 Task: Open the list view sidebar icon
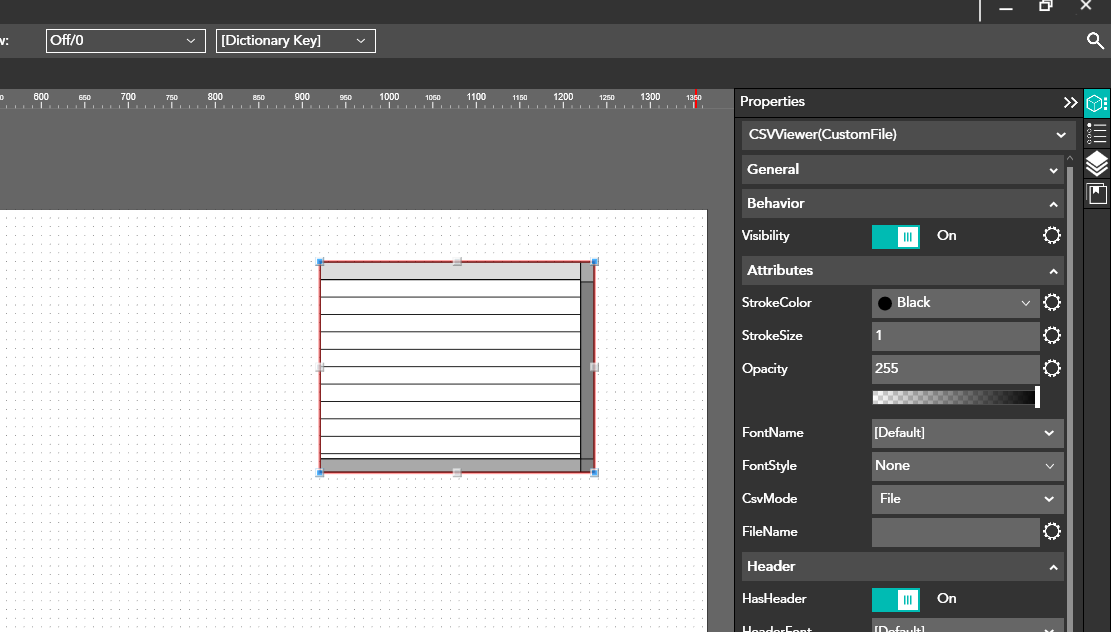click(1097, 133)
